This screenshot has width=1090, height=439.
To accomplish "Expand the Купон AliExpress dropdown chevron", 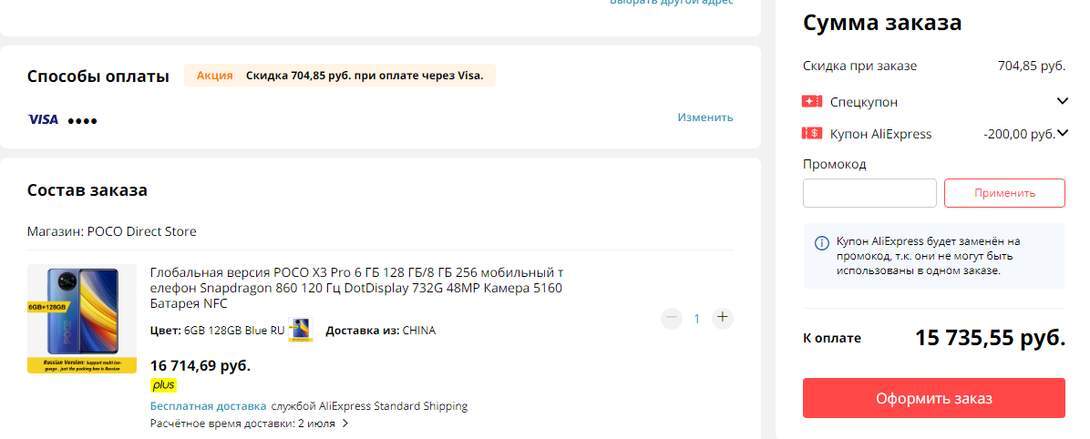I will (1062, 133).
